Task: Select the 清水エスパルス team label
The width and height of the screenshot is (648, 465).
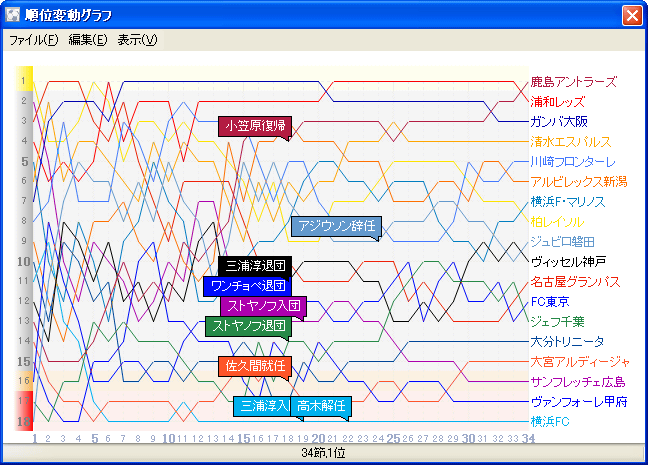Action: point(571,142)
